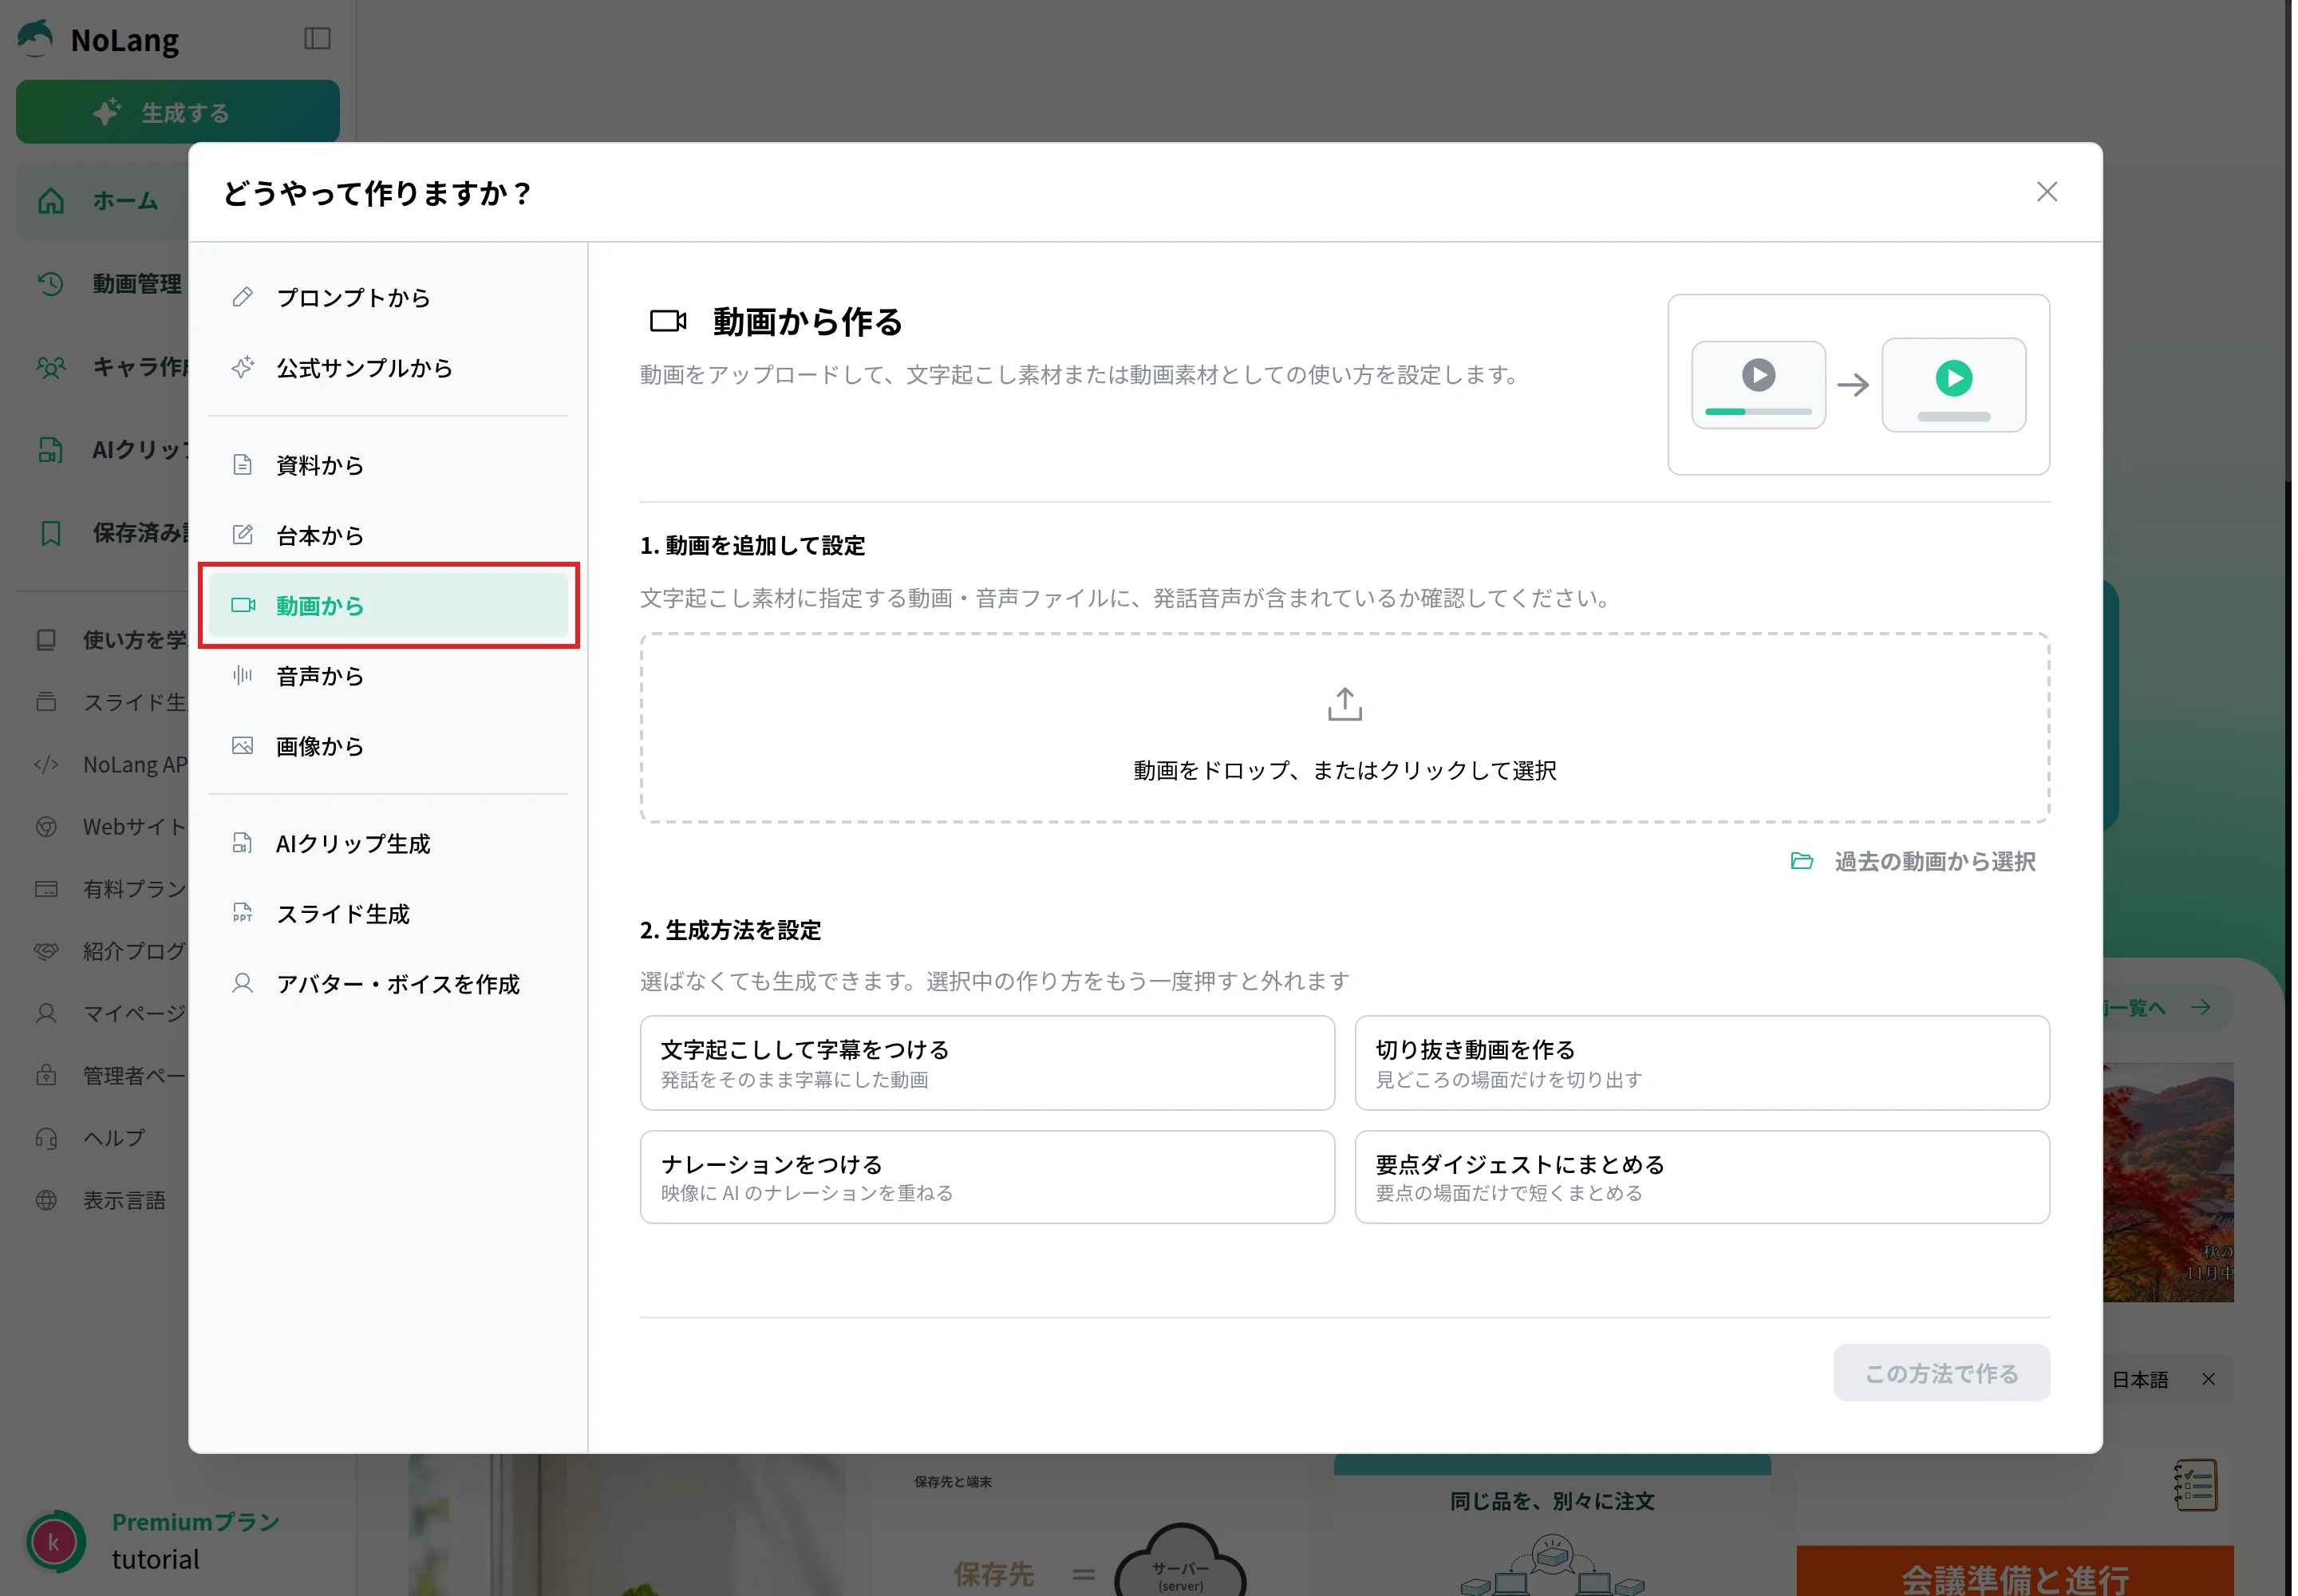Open AIクリップ生成 in dialog list
This screenshot has width=2298, height=1596.
[388, 843]
